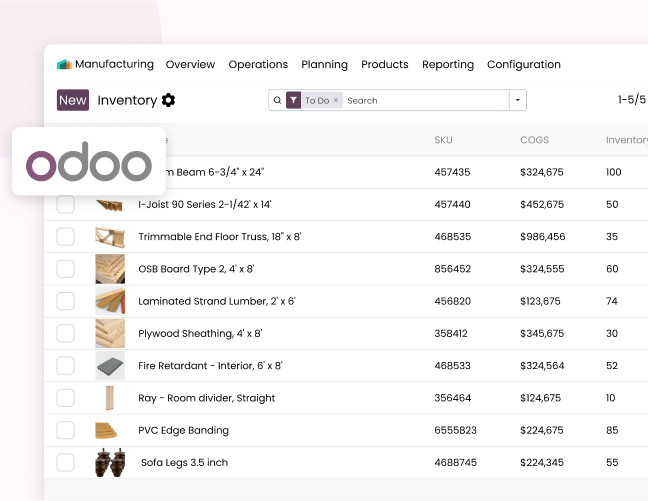The height and width of the screenshot is (501, 648).
Task: Tick the Laminated Strand Lumber checkbox
Action: tap(65, 301)
